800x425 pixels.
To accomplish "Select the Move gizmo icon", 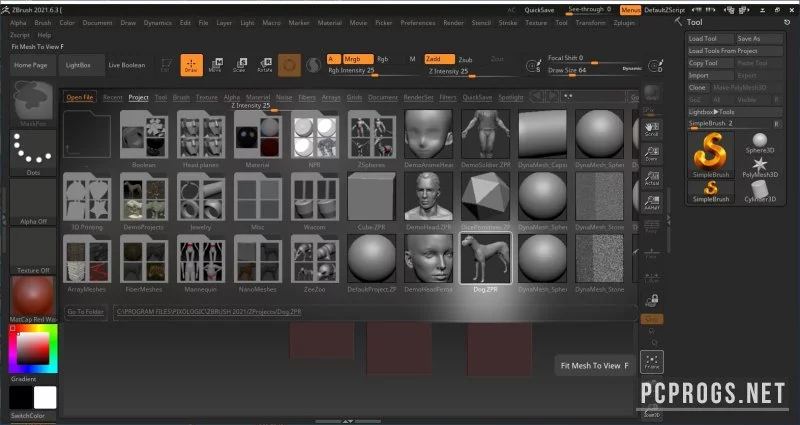I will pos(216,65).
